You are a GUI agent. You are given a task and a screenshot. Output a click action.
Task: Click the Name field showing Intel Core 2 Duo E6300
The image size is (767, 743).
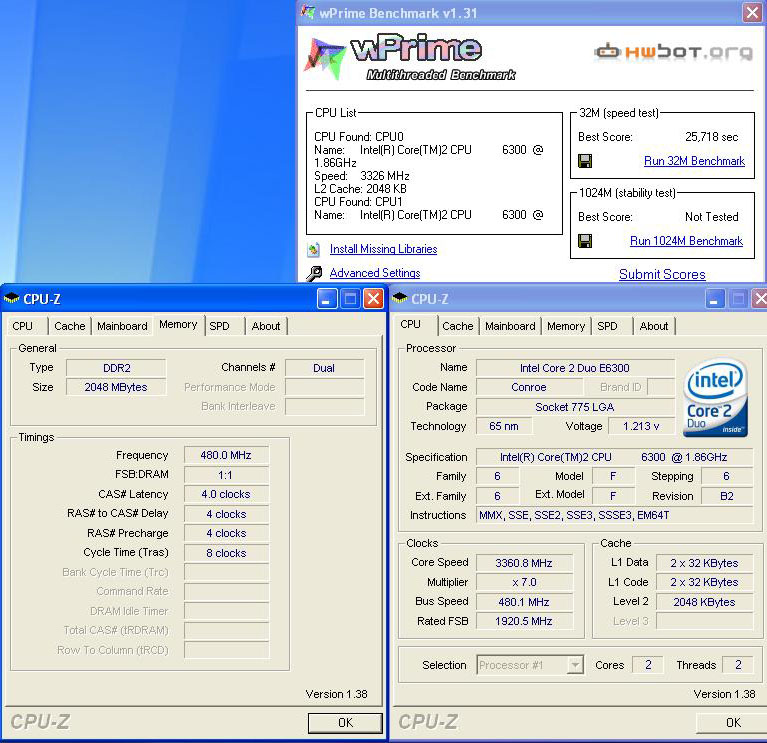575,368
